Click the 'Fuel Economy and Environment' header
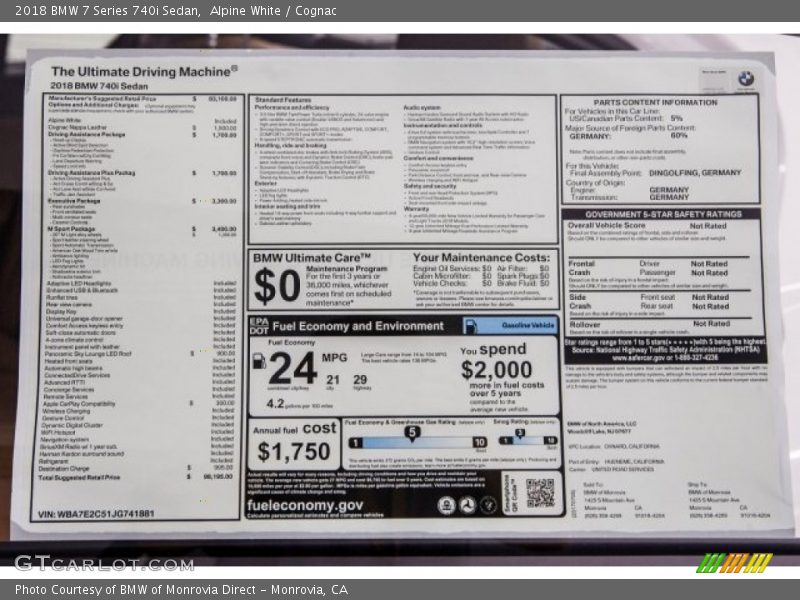 358,326
